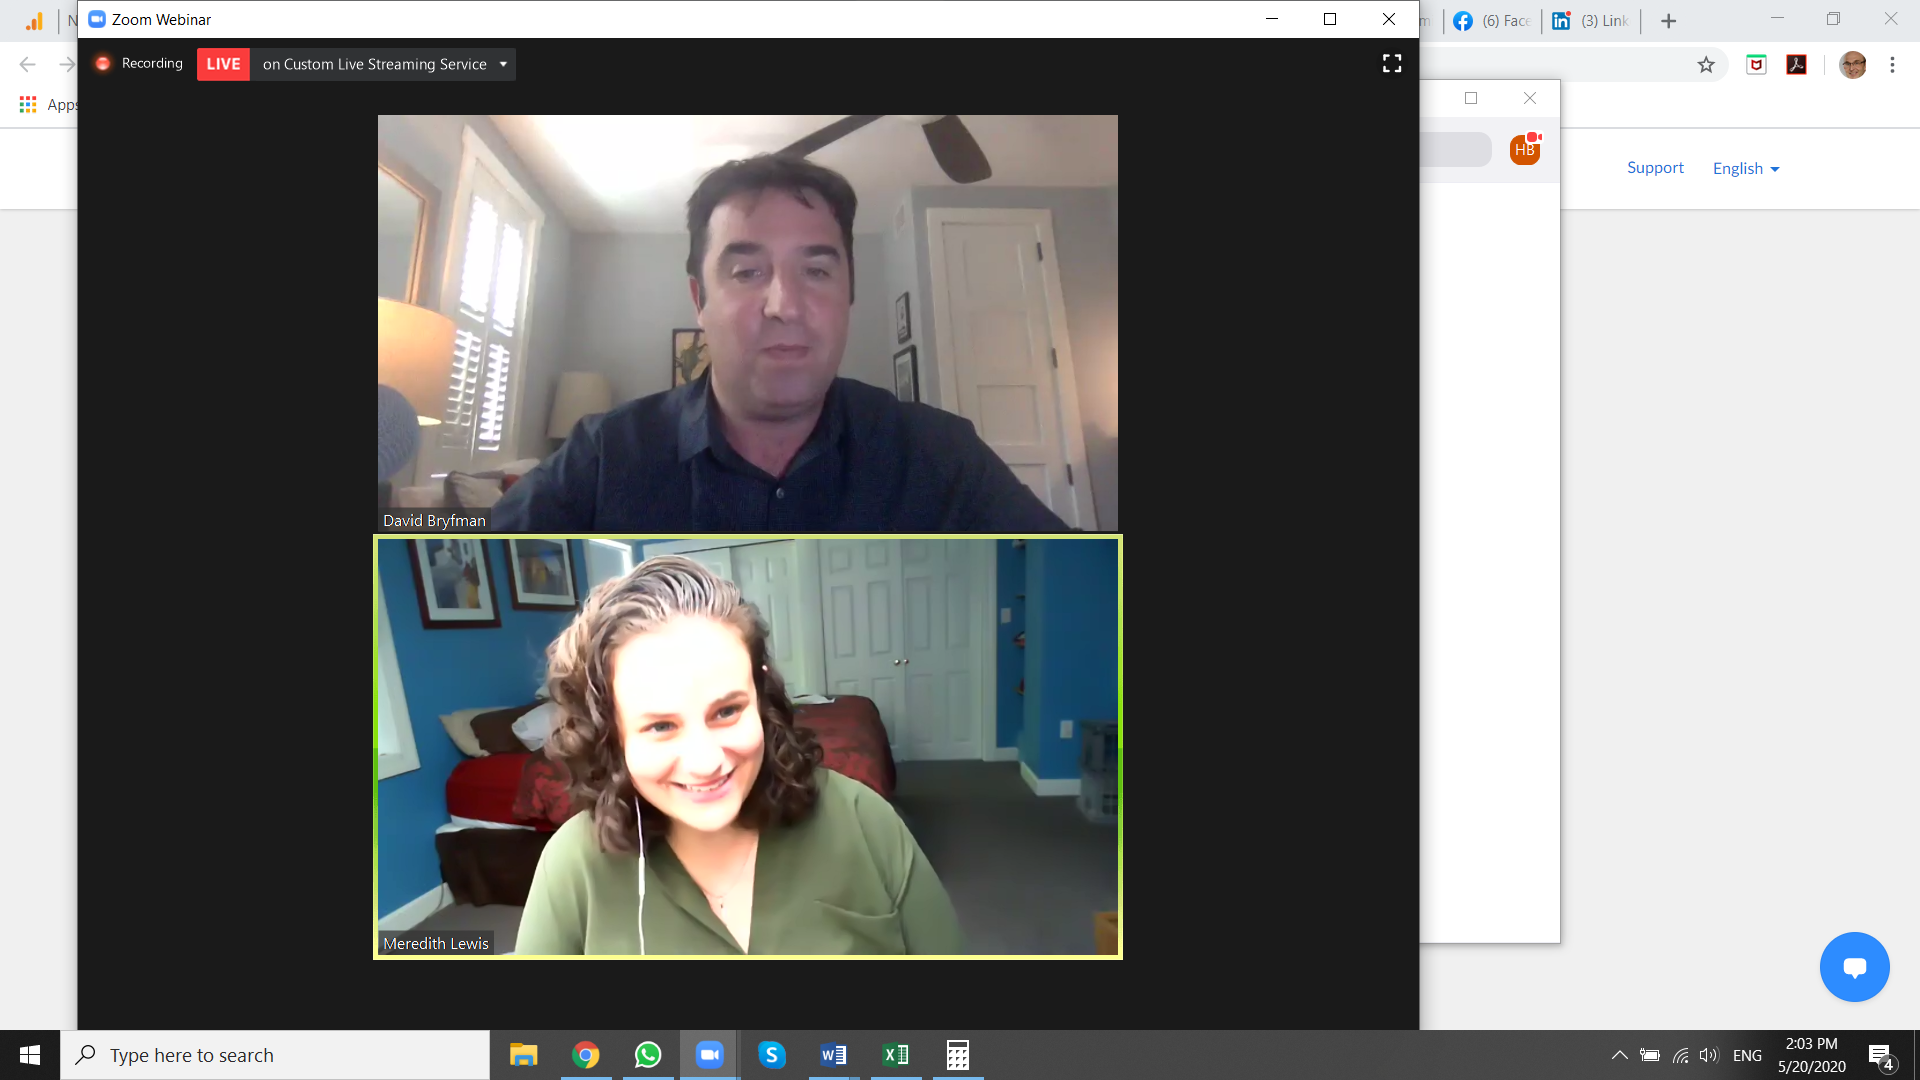This screenshot has height=1080, width=1920.
Task: Open the volume control in system tray
Action: tap(1708, 1055)
